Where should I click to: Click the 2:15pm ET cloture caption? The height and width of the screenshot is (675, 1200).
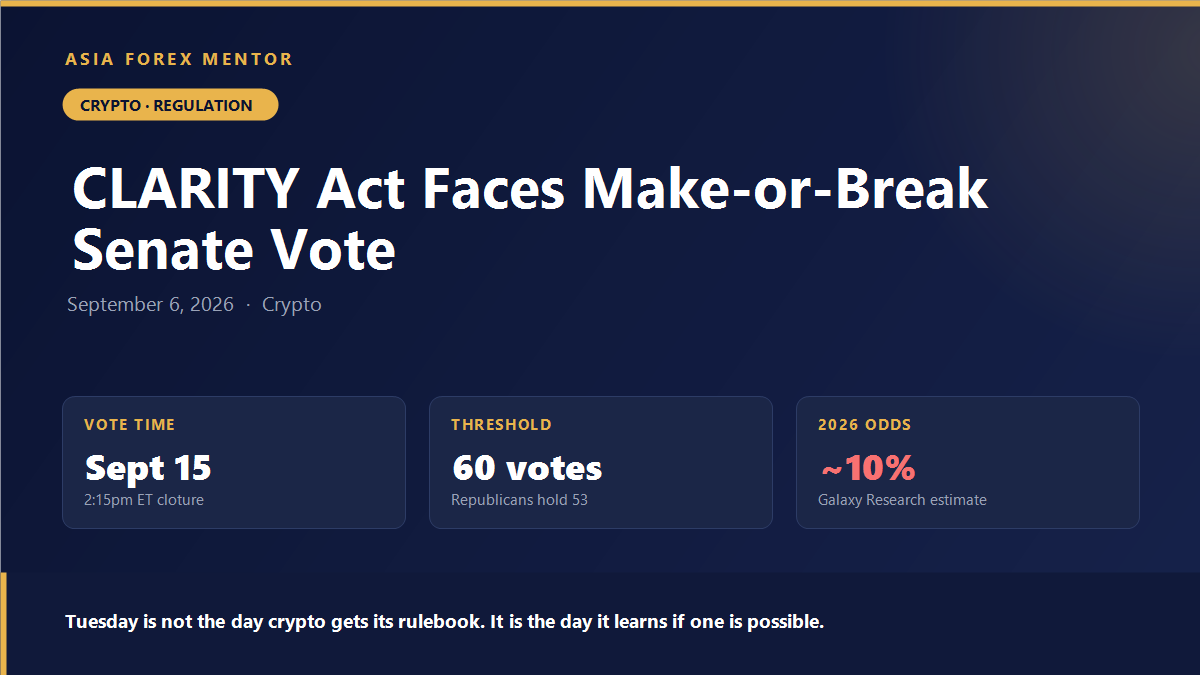tap(144, 499)
